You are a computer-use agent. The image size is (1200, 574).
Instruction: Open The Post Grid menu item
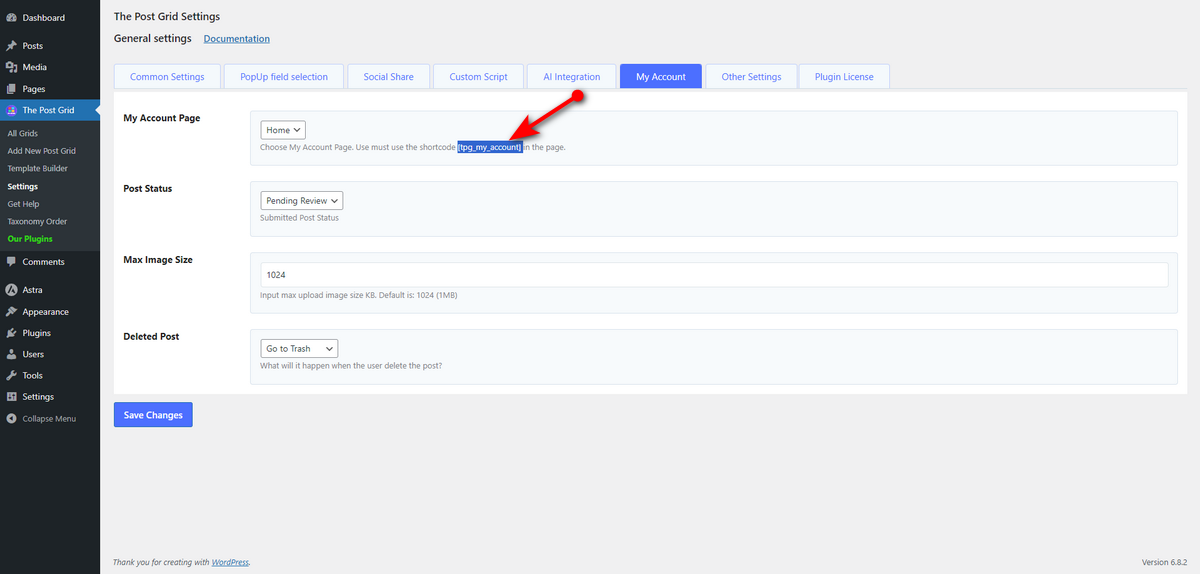point(50,110)
